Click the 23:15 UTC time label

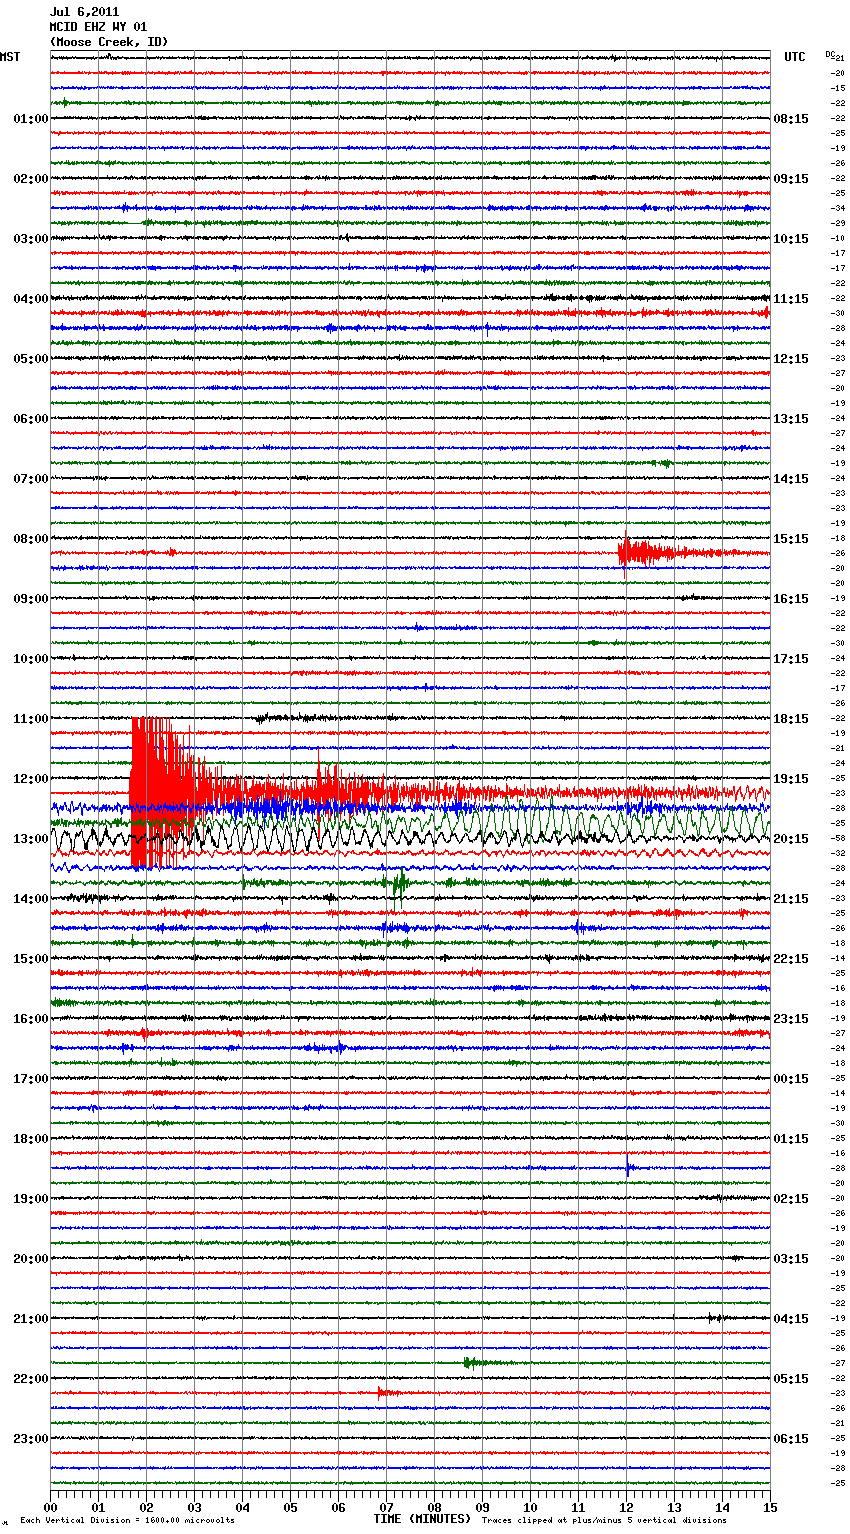791,1019
